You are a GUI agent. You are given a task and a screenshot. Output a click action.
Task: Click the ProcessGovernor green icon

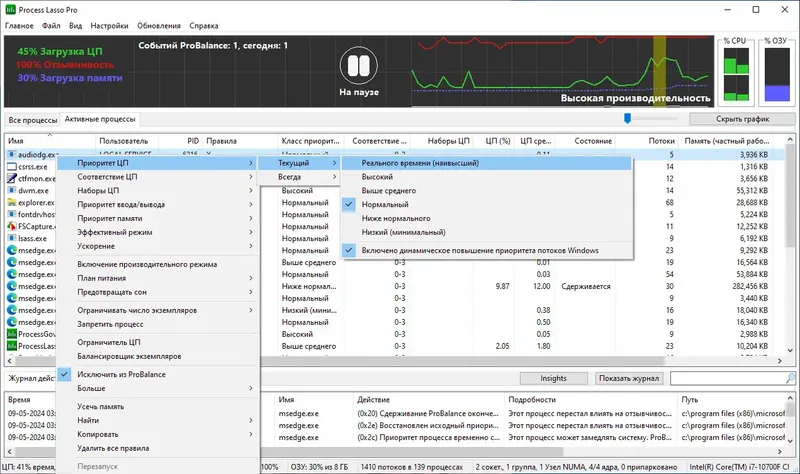click(12, 334)
